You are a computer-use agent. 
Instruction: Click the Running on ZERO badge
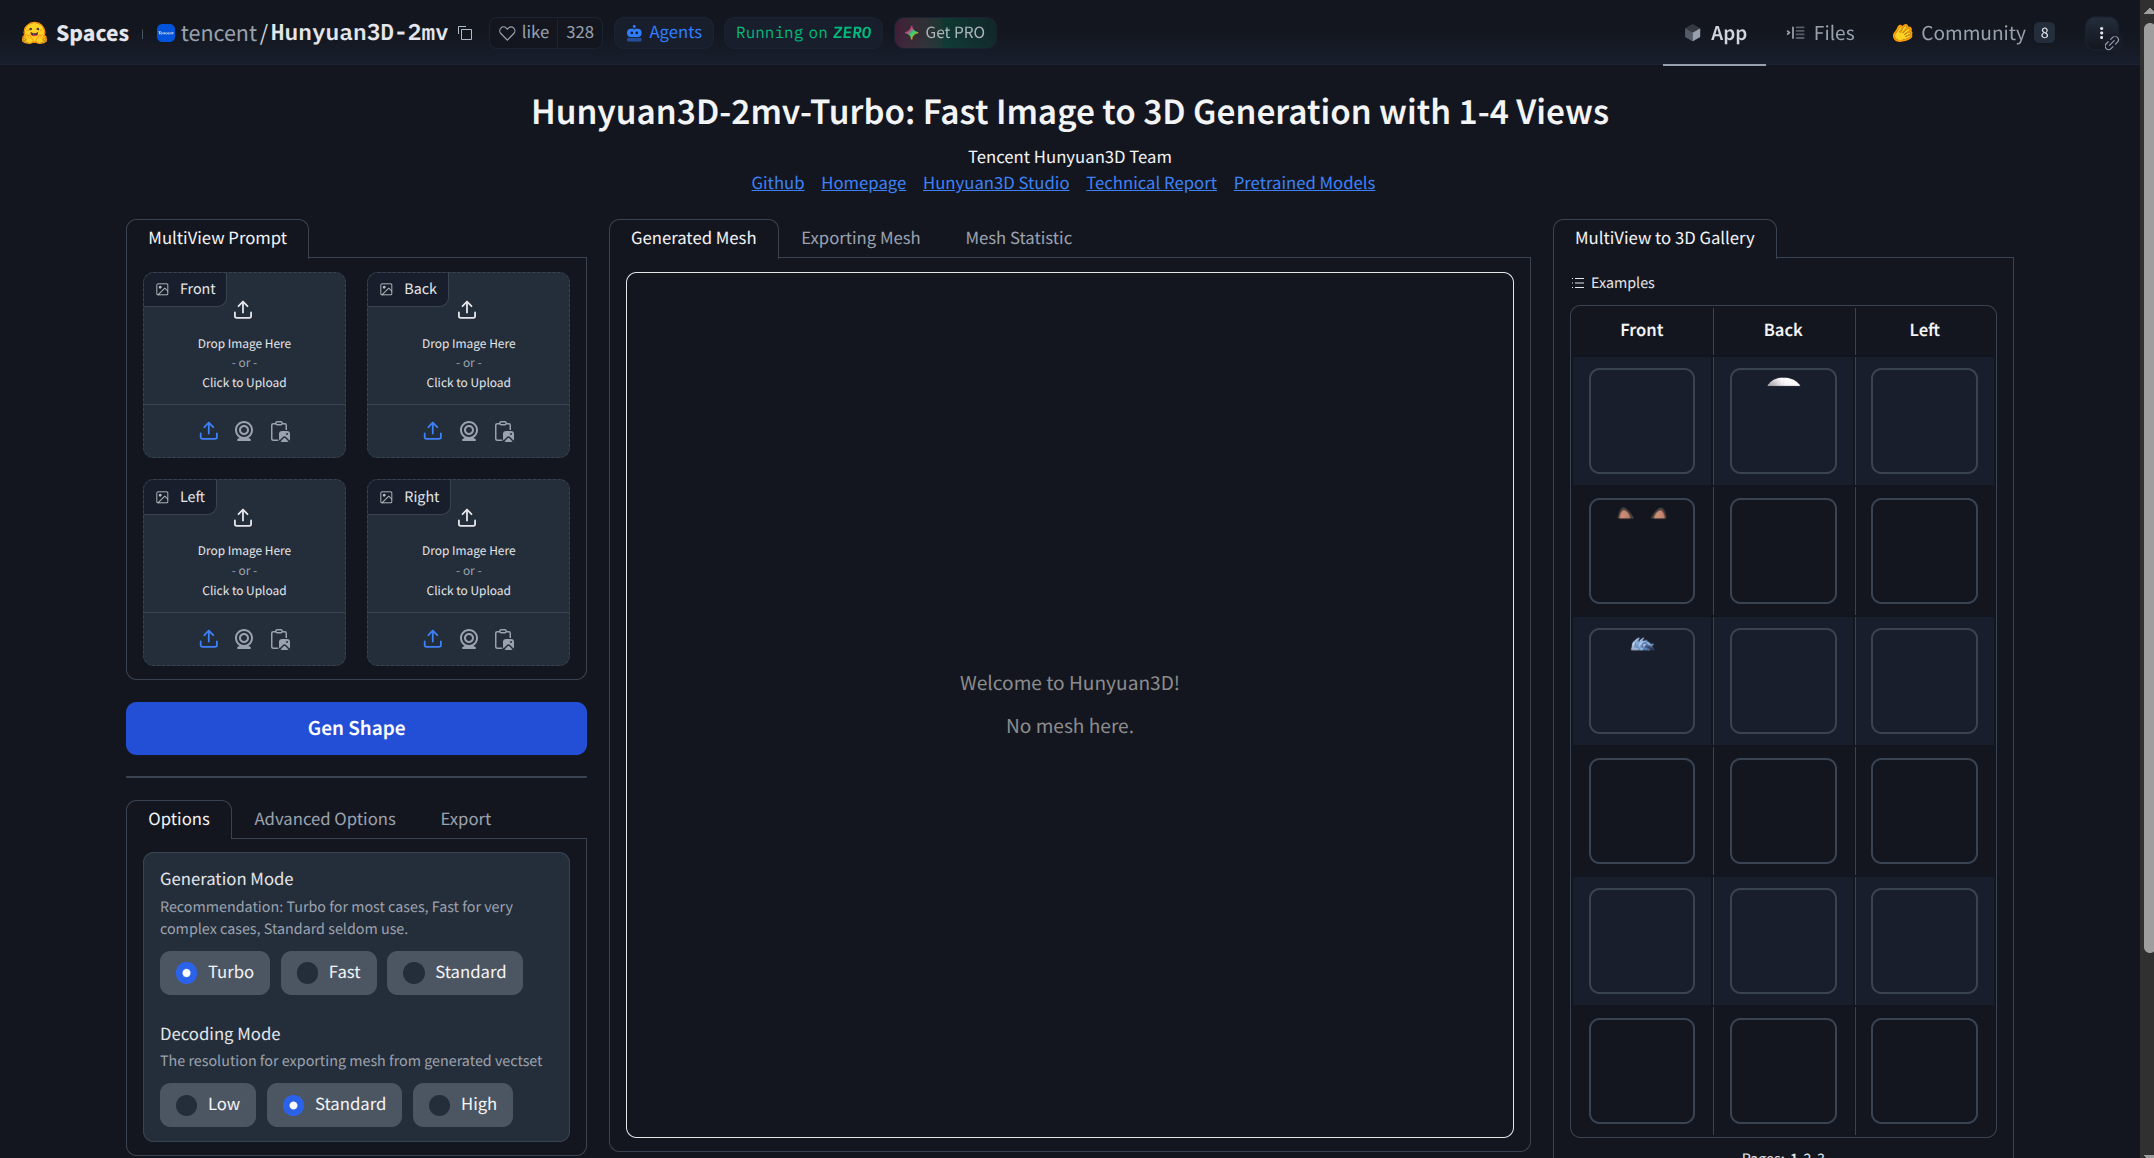tap(803, 33)
